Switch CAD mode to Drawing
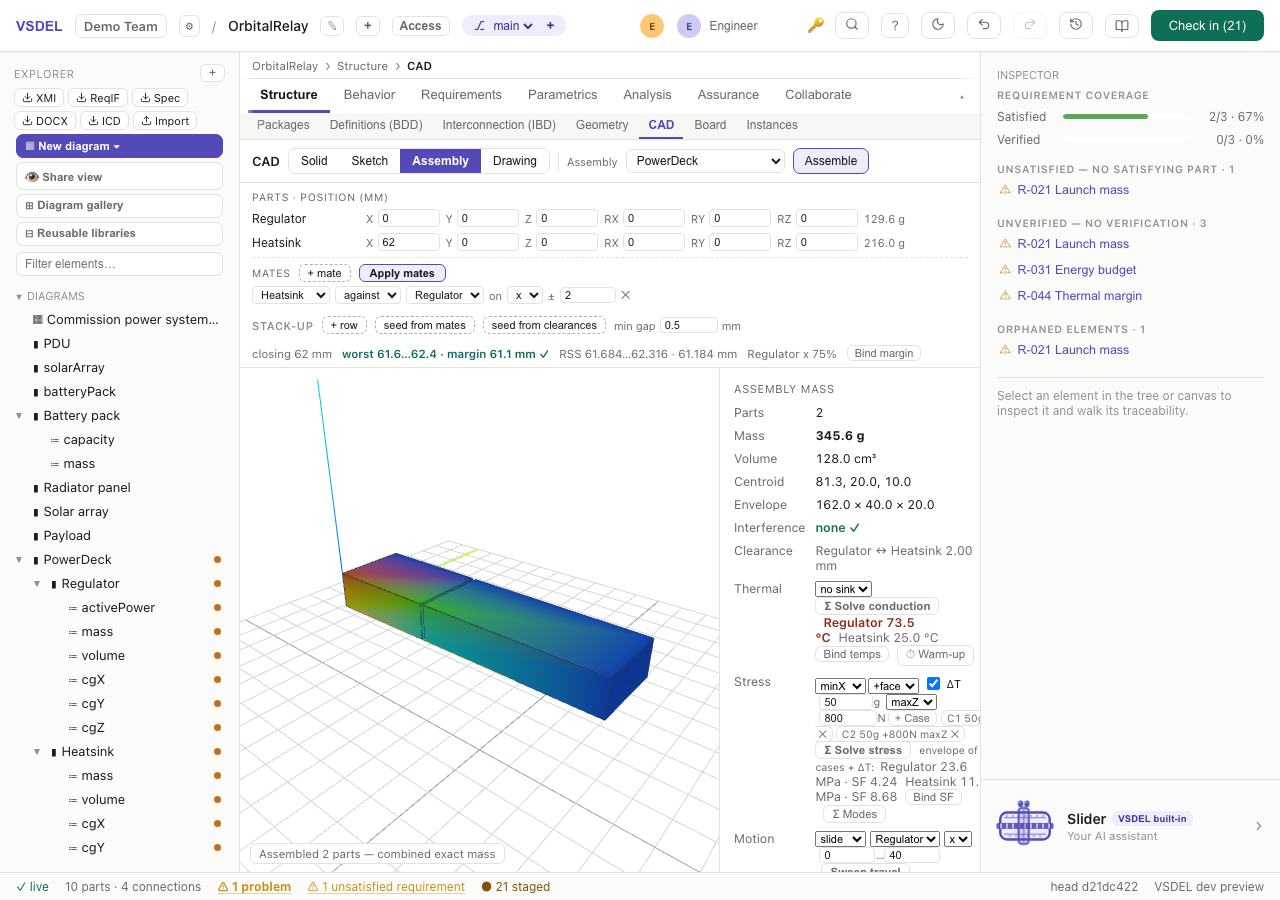Viewport: 1280px width, 900px height. click(515, 161)
